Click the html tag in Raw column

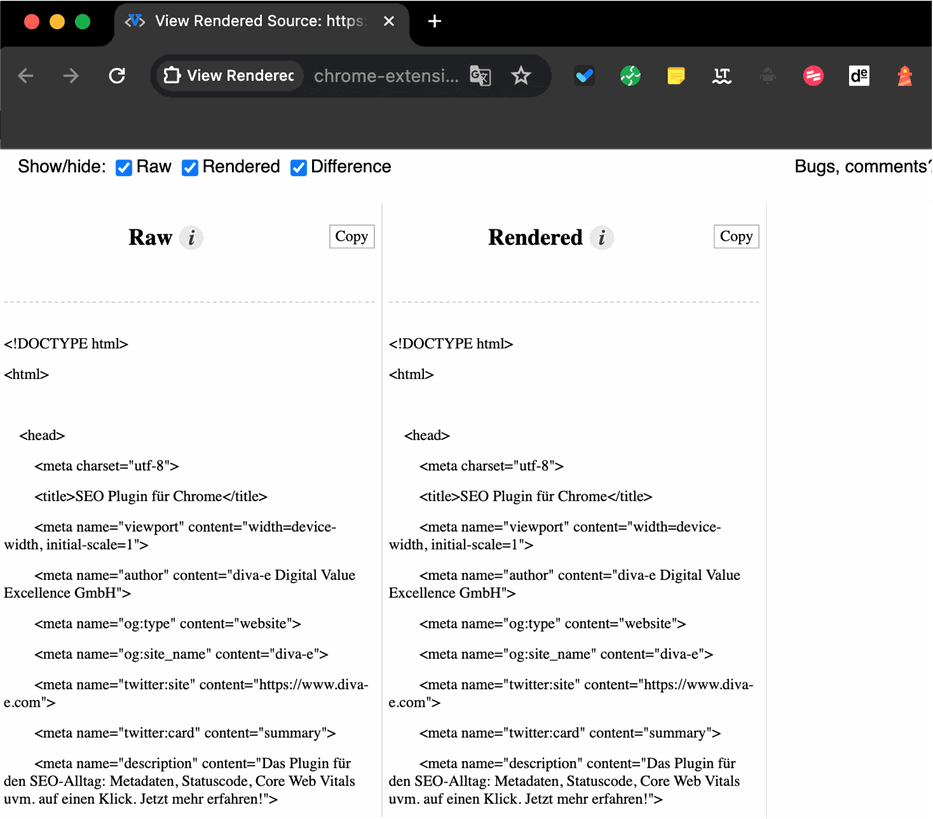click(x=26, y=374)
